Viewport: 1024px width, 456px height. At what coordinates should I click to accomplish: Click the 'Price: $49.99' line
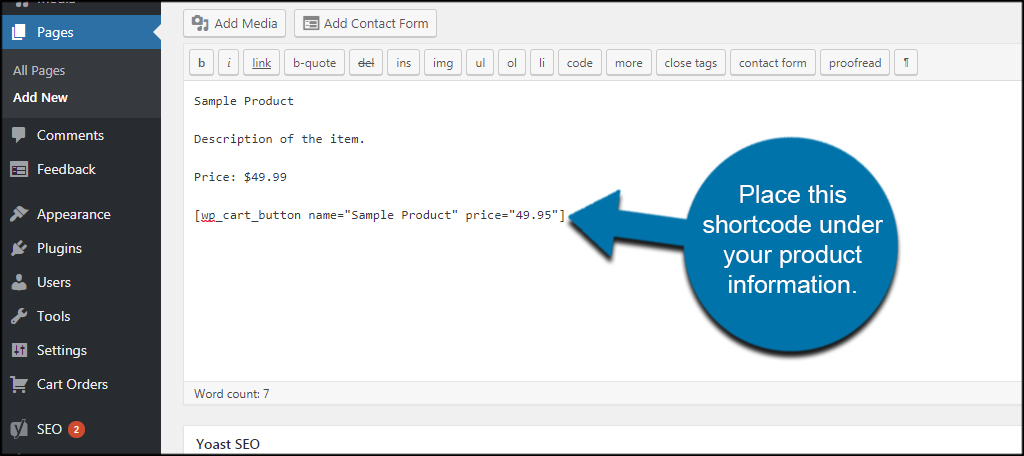240,177
